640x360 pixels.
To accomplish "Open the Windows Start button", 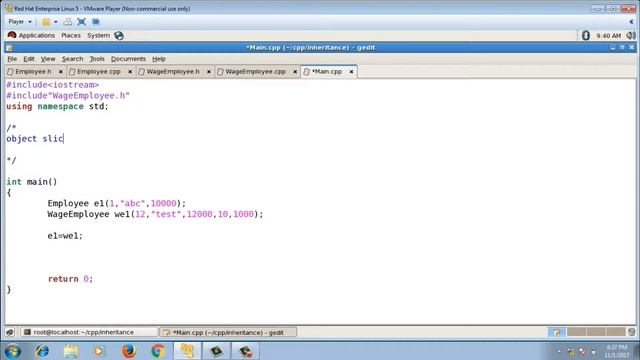I will (12, 351).
